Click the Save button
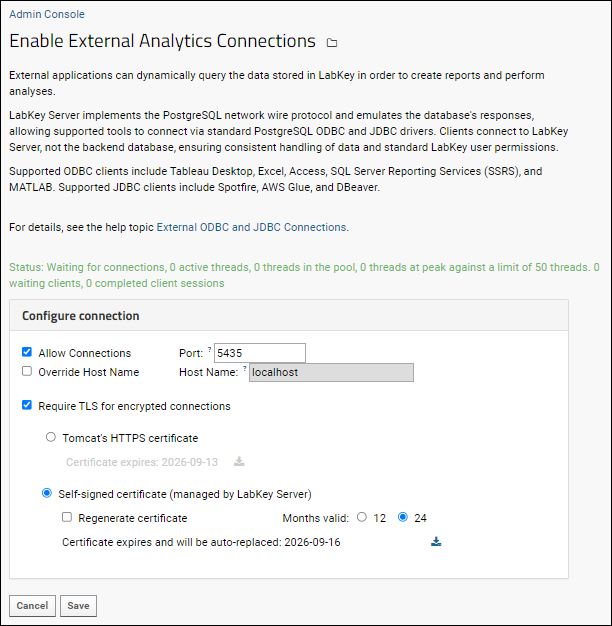The height and width of the screenshot is (626, 612). click(x=78, y=606)
